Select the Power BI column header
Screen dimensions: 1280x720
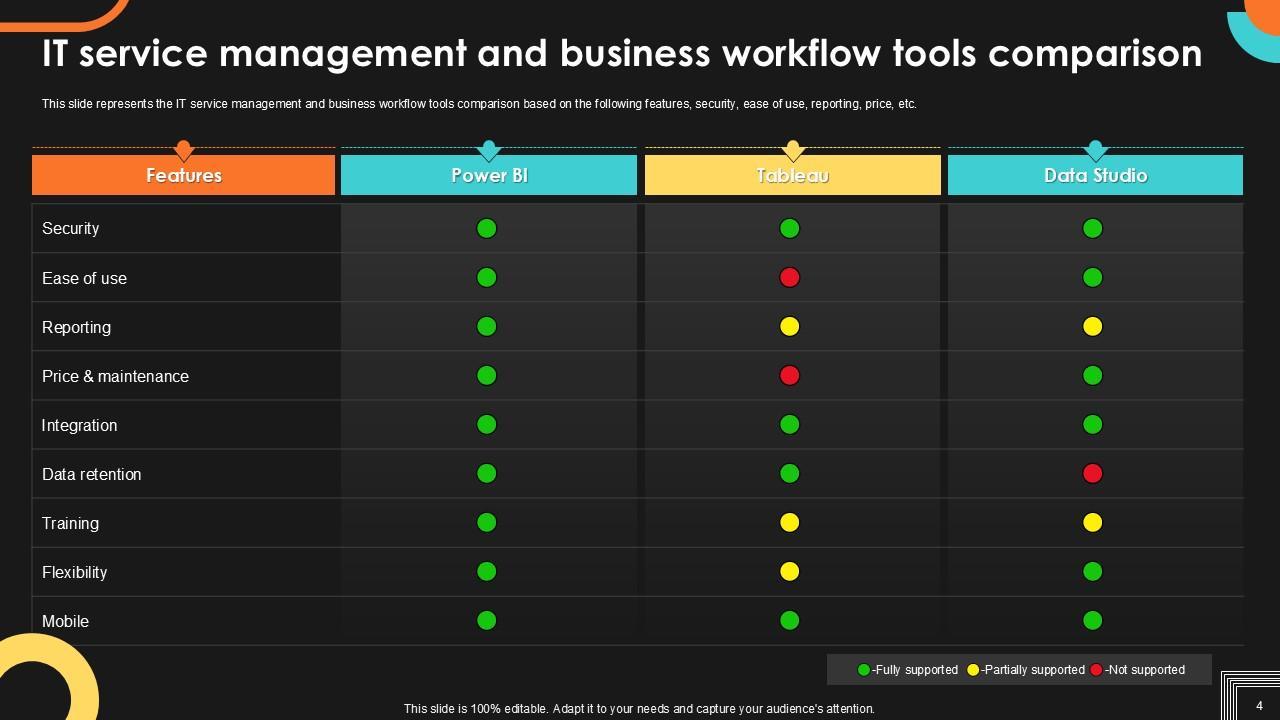coord(489,175)
